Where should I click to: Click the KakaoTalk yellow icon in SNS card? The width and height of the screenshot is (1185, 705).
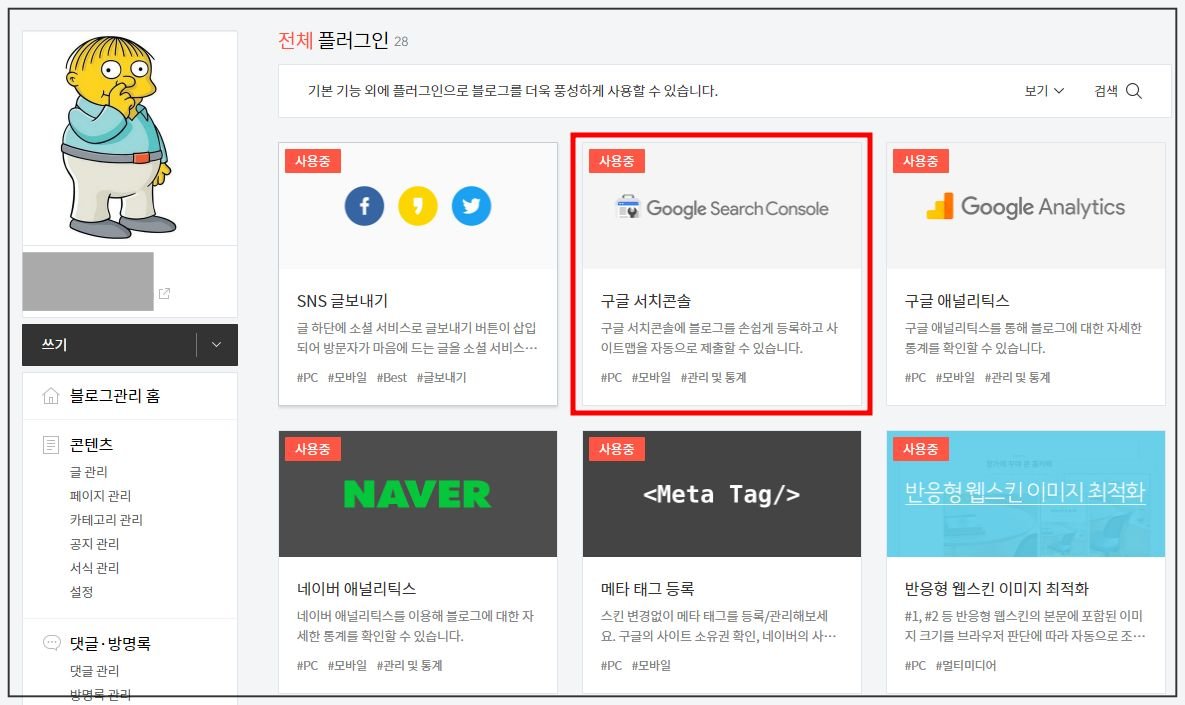click(418, 206)
